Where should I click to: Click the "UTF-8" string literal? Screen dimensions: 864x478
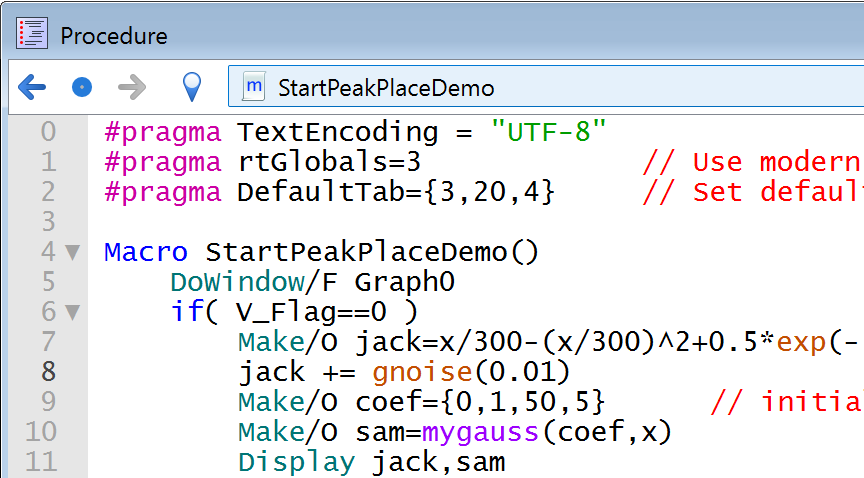coord(548,132)
